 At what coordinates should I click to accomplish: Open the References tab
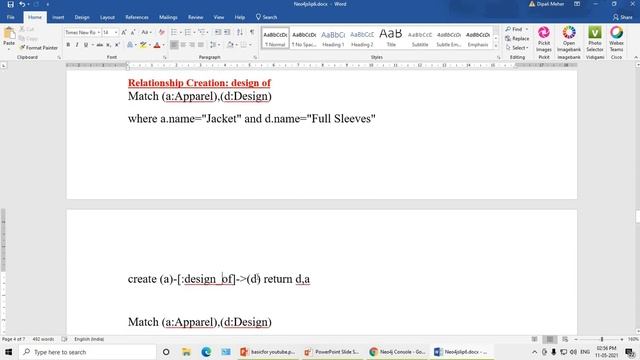pos(137,17)
